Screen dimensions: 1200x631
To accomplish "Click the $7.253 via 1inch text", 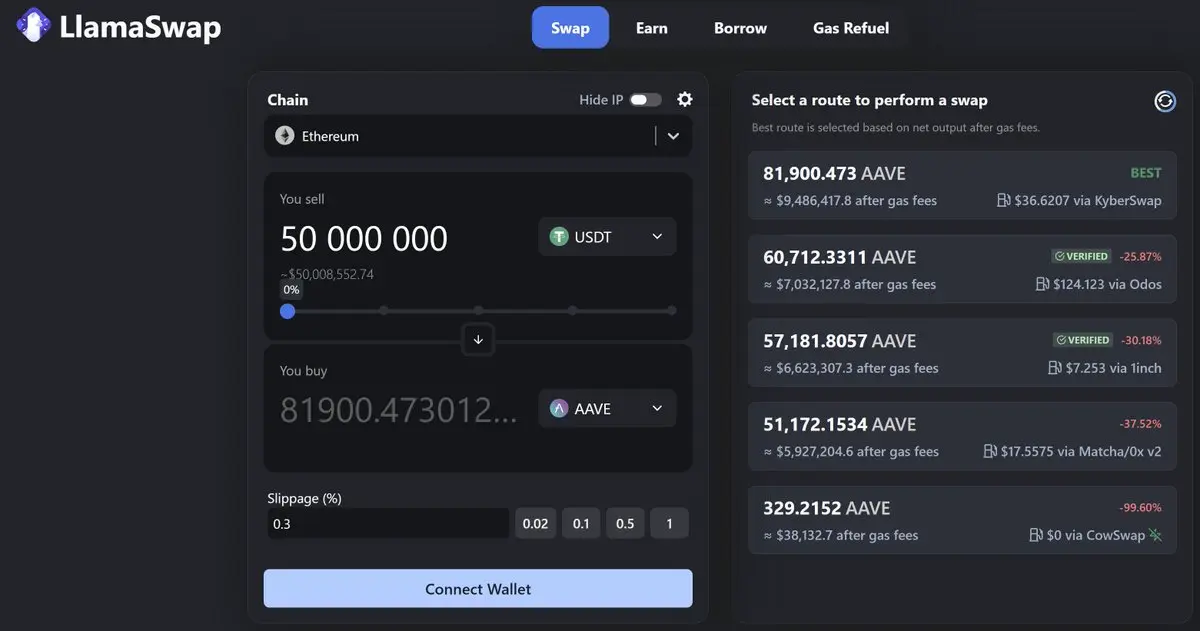I will 1113,368.
